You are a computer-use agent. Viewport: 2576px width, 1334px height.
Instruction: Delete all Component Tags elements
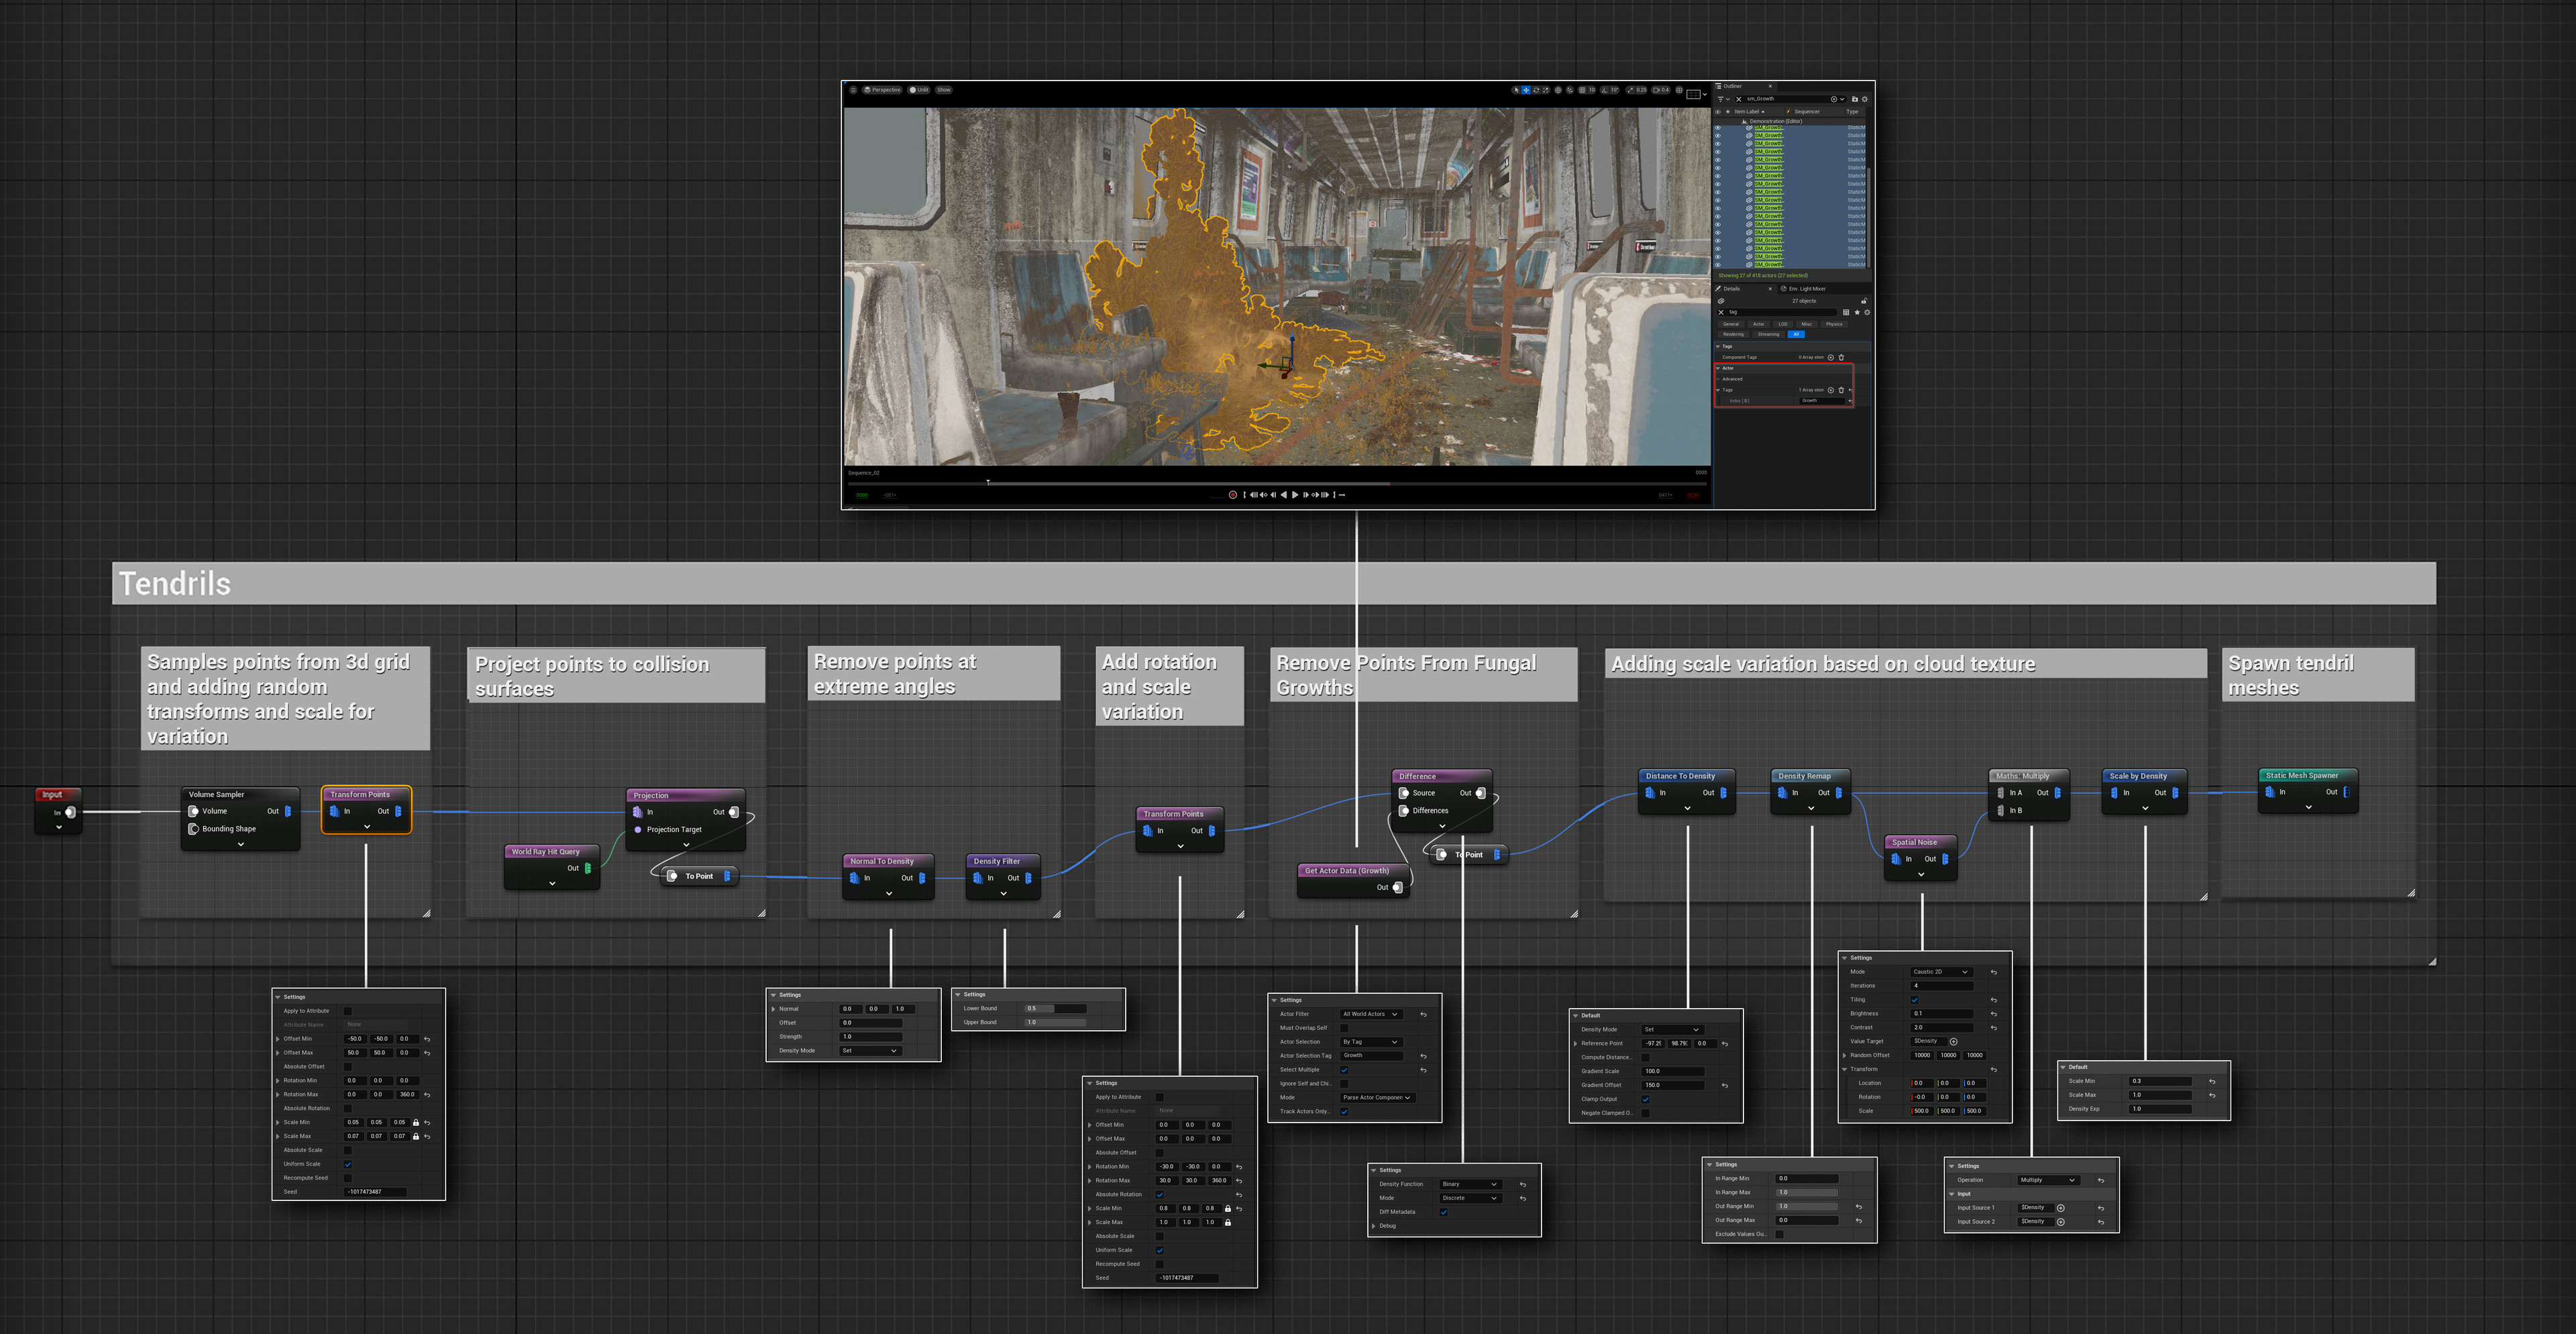(1841, 358)
